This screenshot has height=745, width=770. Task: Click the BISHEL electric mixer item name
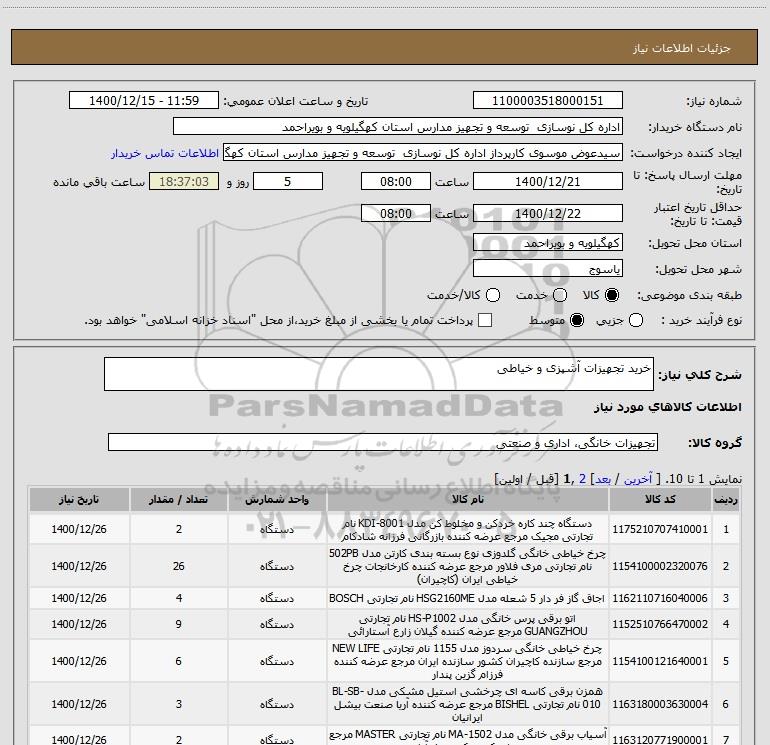coord(468,704)
